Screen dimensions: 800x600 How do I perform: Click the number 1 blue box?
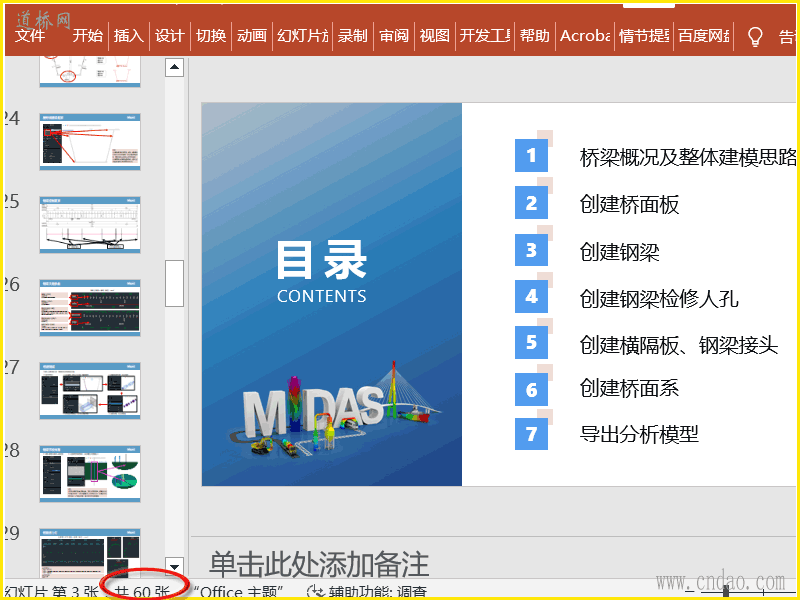click(x=531, y=155)
